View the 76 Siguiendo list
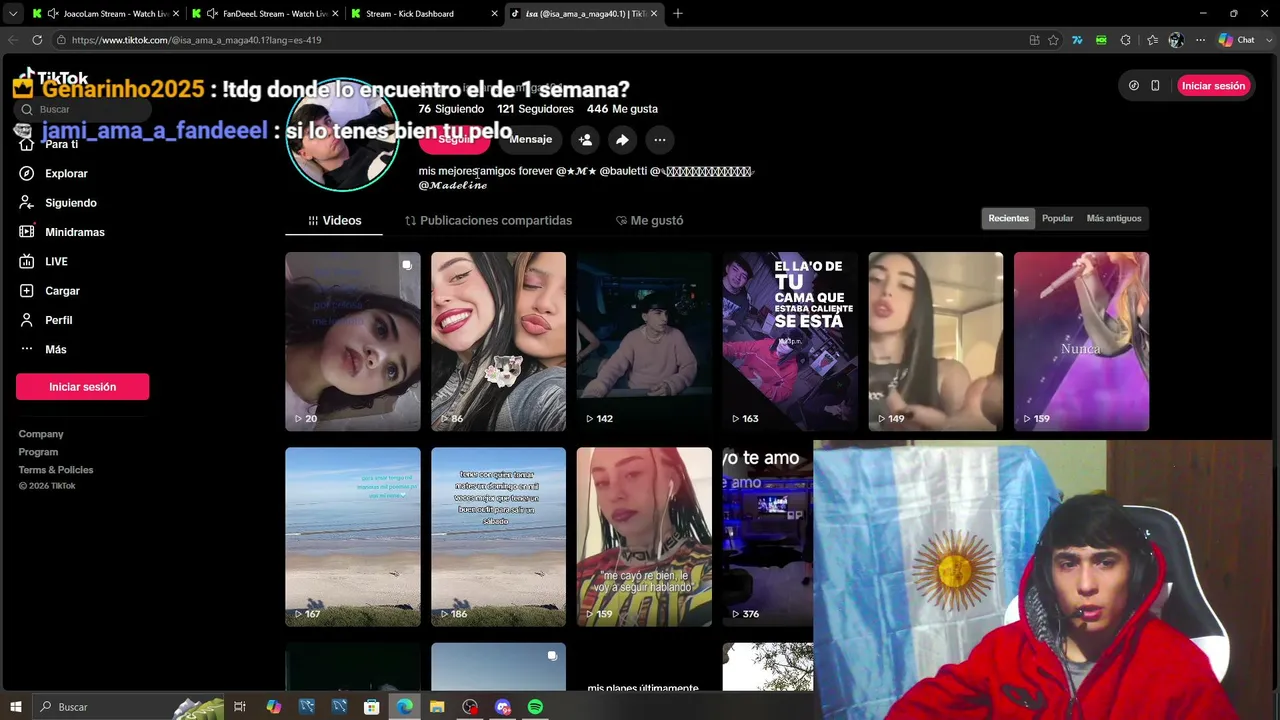The image size is (1280, 720). pyautogui.click(x=451, y=109)
